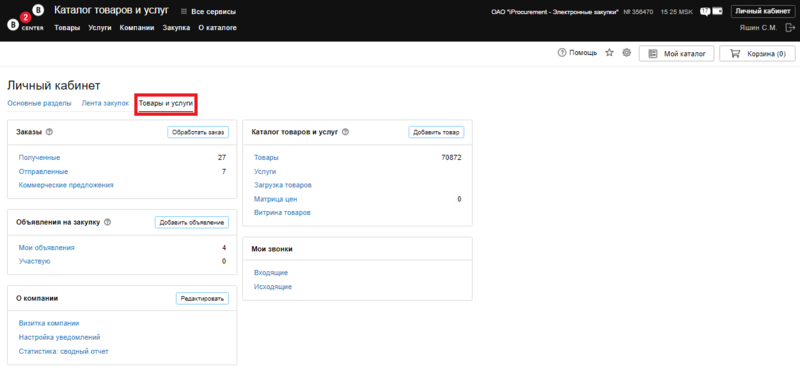Image resolution: width=800 pixels, height=371 pixels.
Task: Click help icon next to Объявления на закупку
Action: click(108, 222)
